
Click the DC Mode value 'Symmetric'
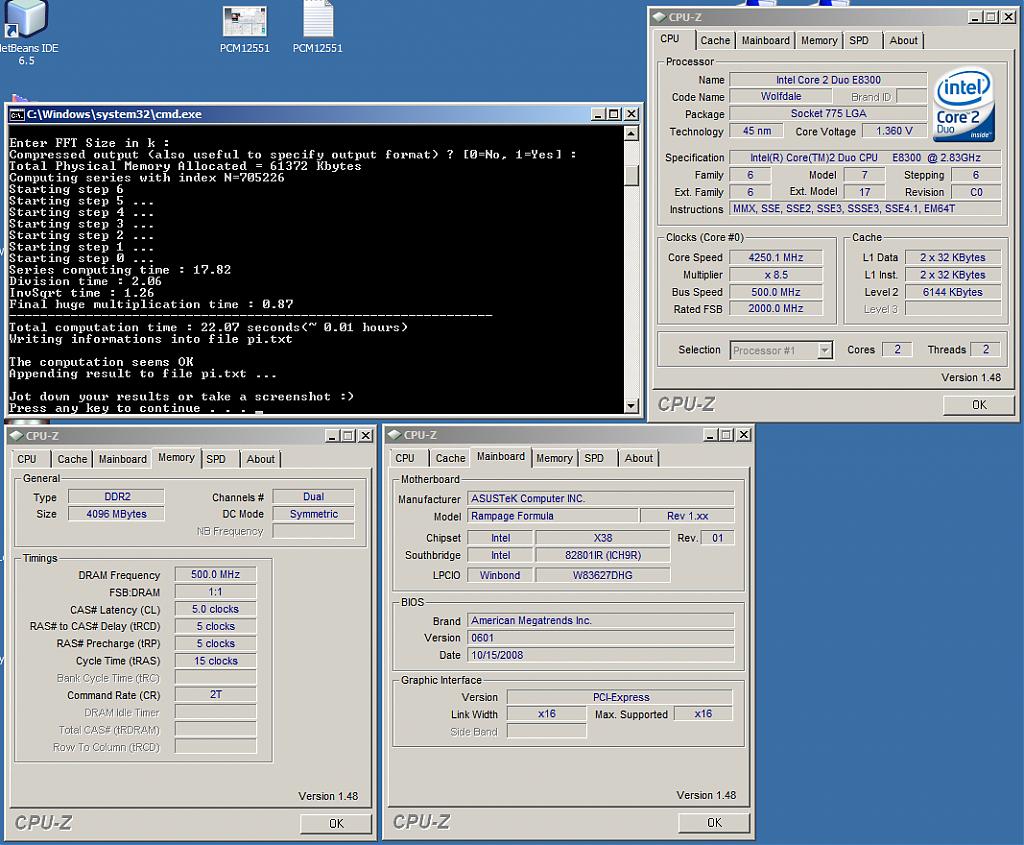pos(313,515)
